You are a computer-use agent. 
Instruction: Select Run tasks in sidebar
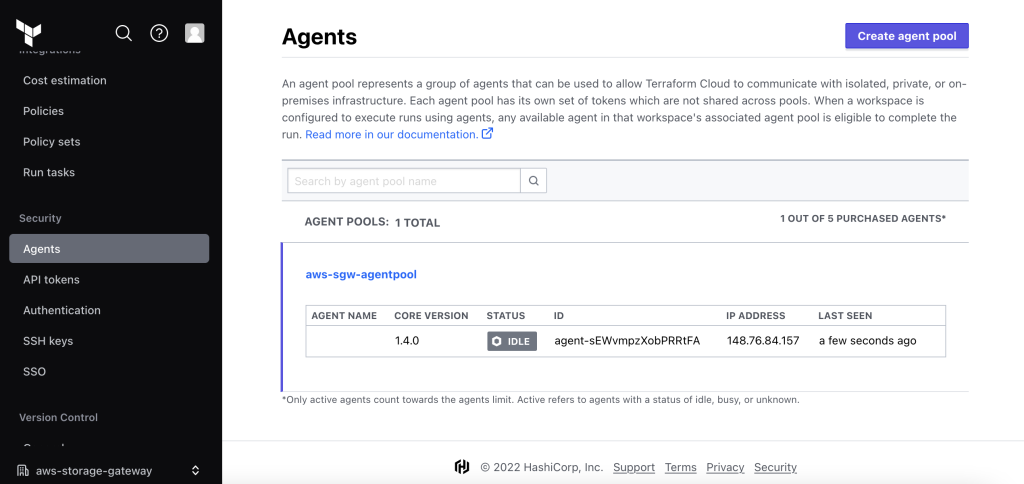pos(49,172)
